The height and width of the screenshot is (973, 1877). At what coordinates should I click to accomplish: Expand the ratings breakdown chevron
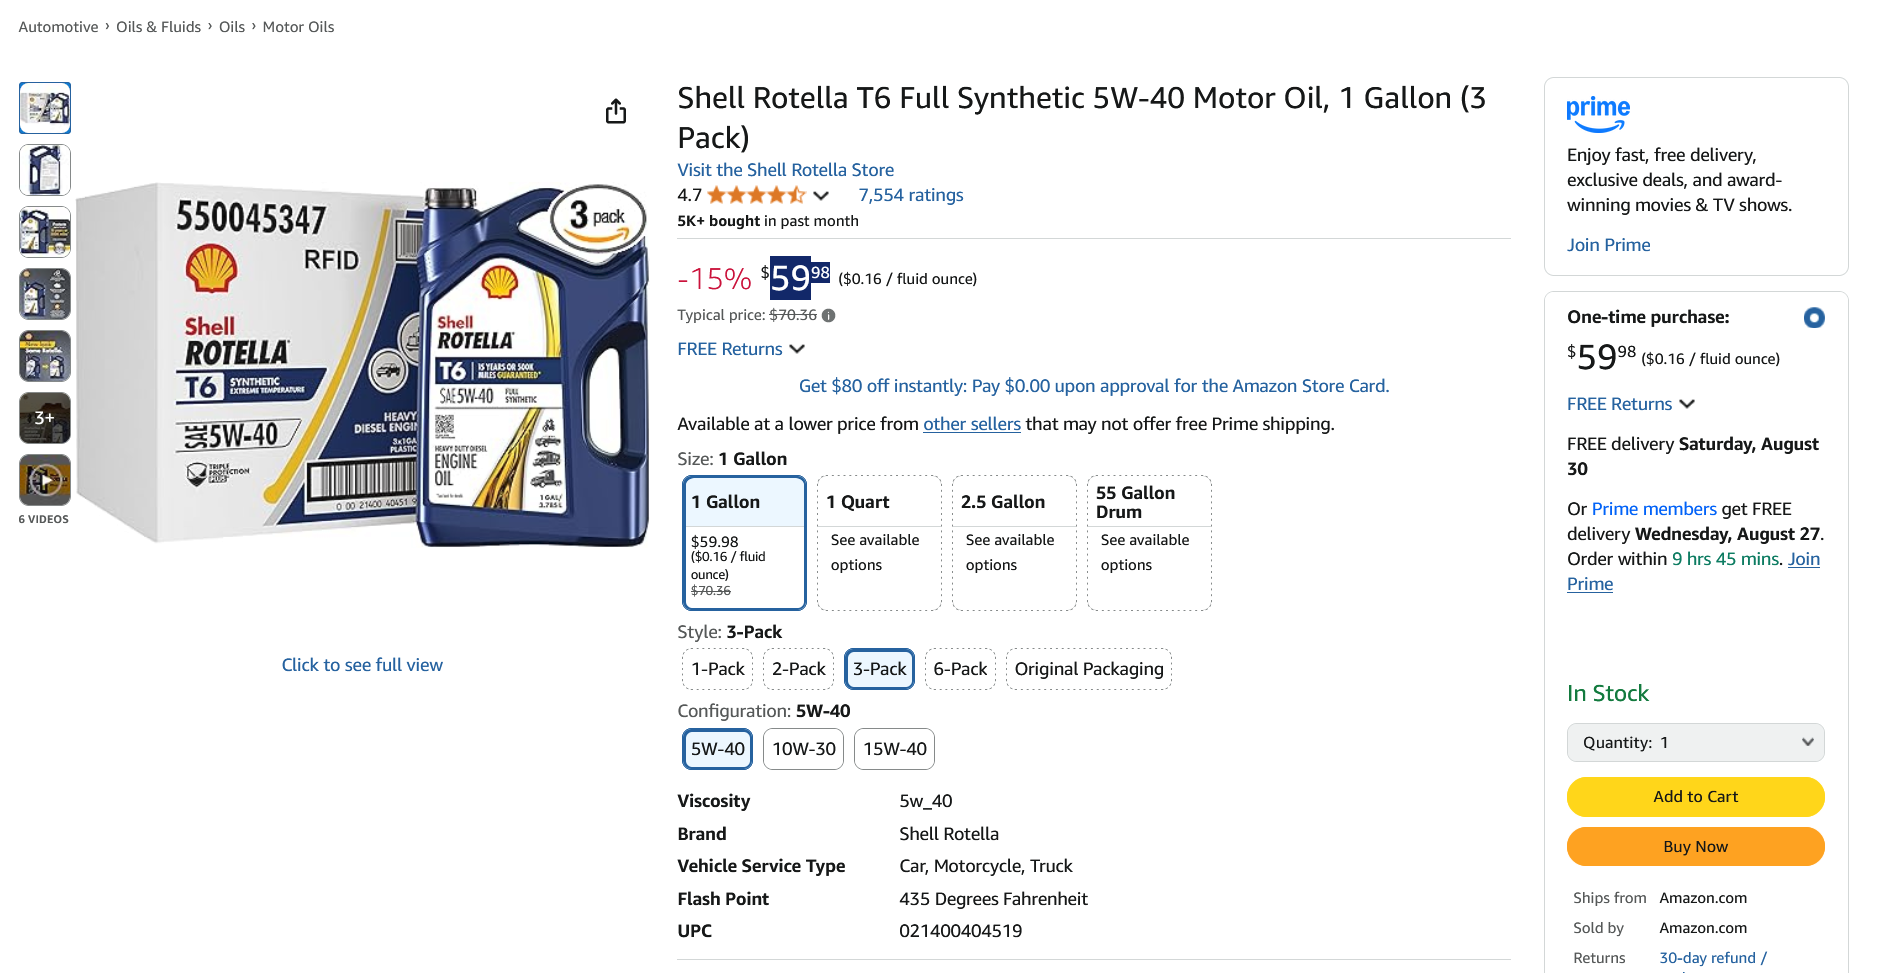821,196
